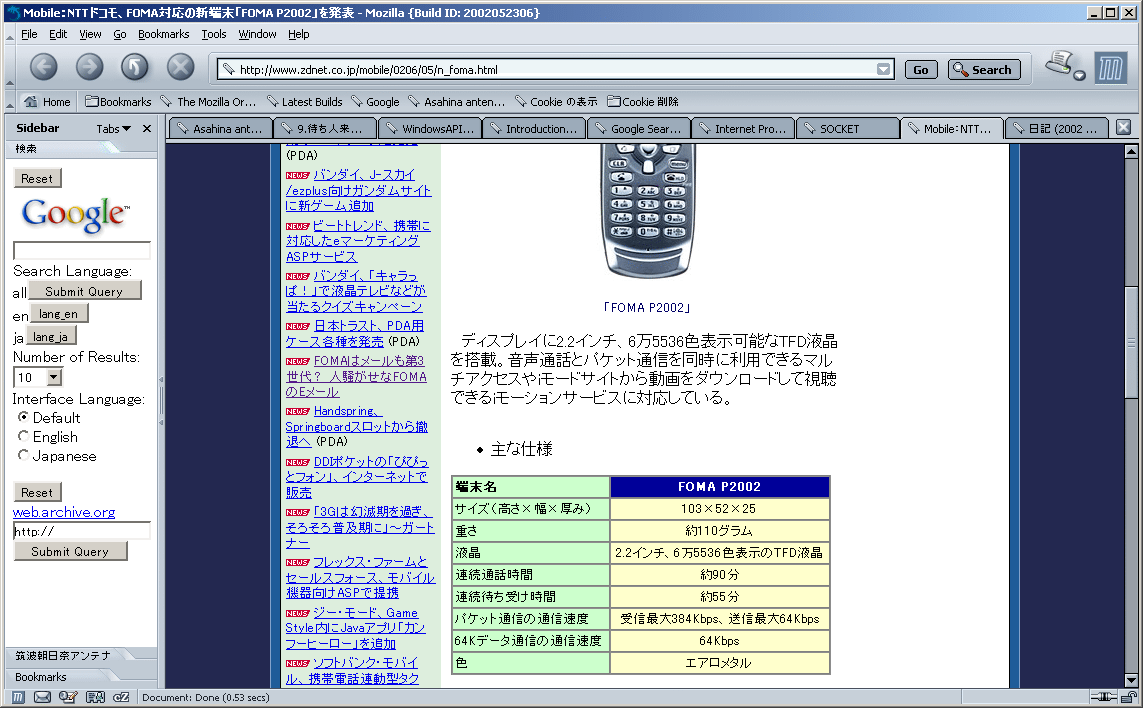Switch to the WindowsAPI tab
Image resolution: width=1143 pixels, height=708 pixels.
pos(430,128)
